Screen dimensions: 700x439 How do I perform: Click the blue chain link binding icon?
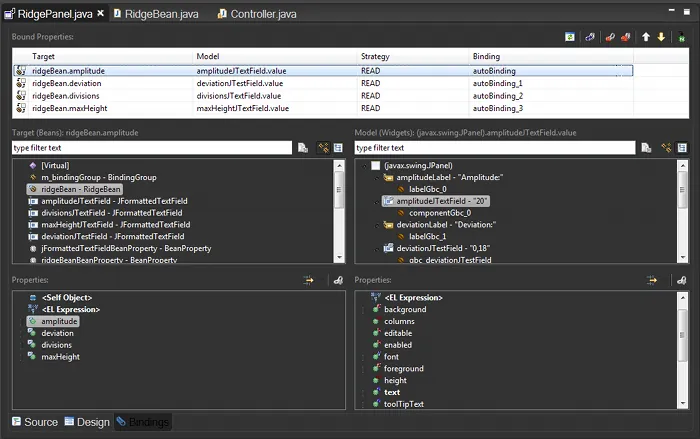[590, 37]
